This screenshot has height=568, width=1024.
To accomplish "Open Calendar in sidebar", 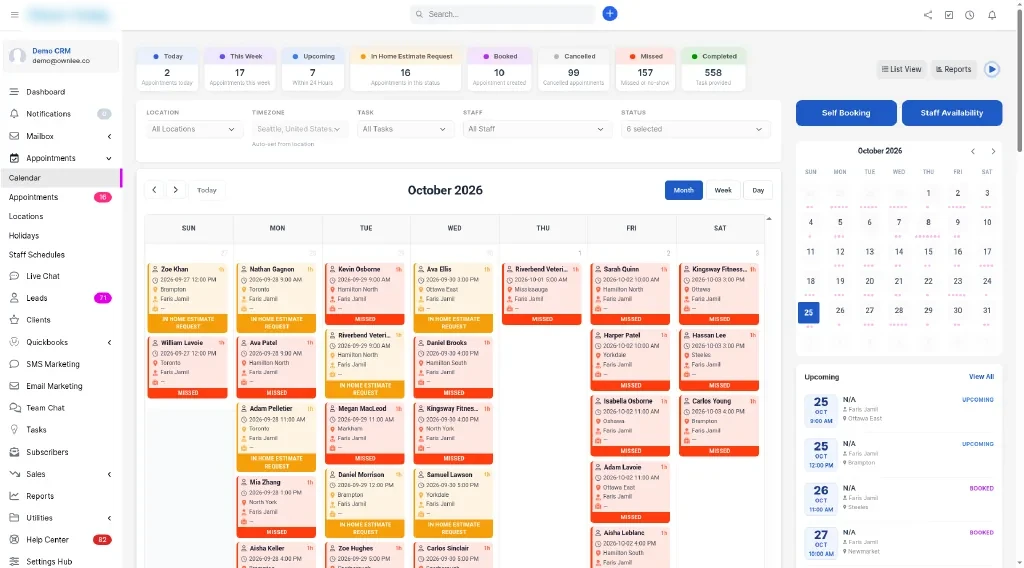I will (61, 178).
